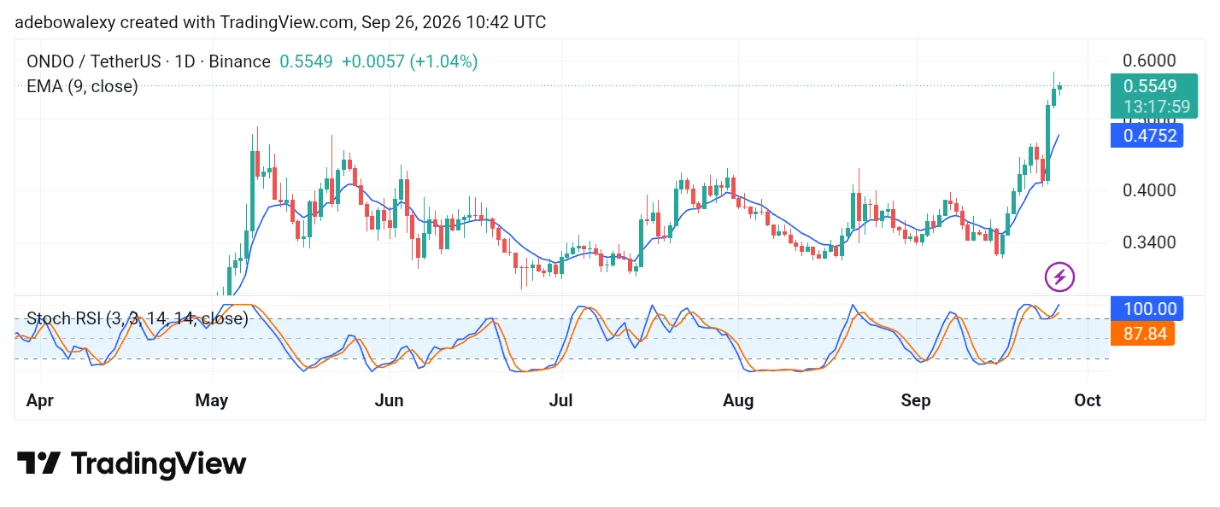Click the ONDO / TetherUS symbol title
The width and height of the screenshot is (1220, 507).
click(149, 61)
